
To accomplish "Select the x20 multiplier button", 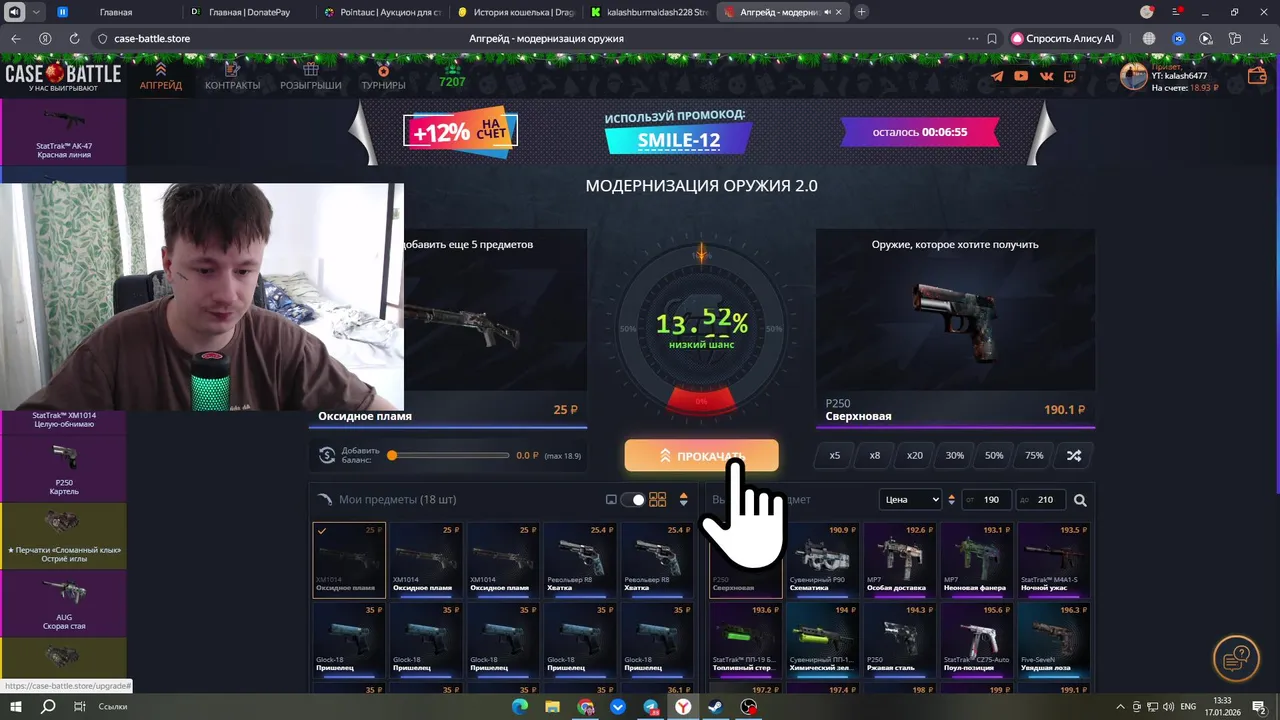I will pos(915,455).
